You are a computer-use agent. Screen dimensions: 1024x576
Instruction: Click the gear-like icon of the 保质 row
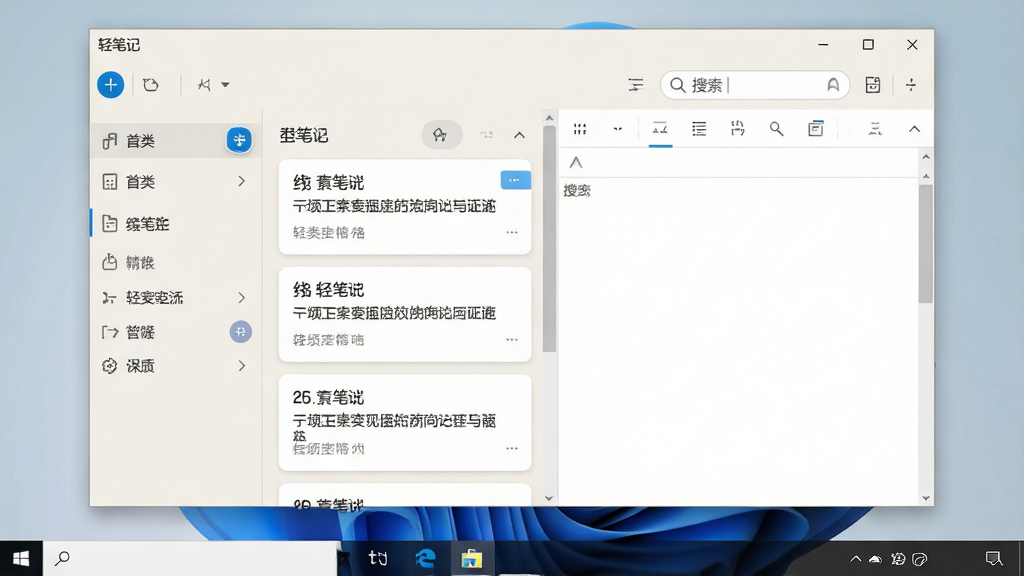tap(110, 366)
